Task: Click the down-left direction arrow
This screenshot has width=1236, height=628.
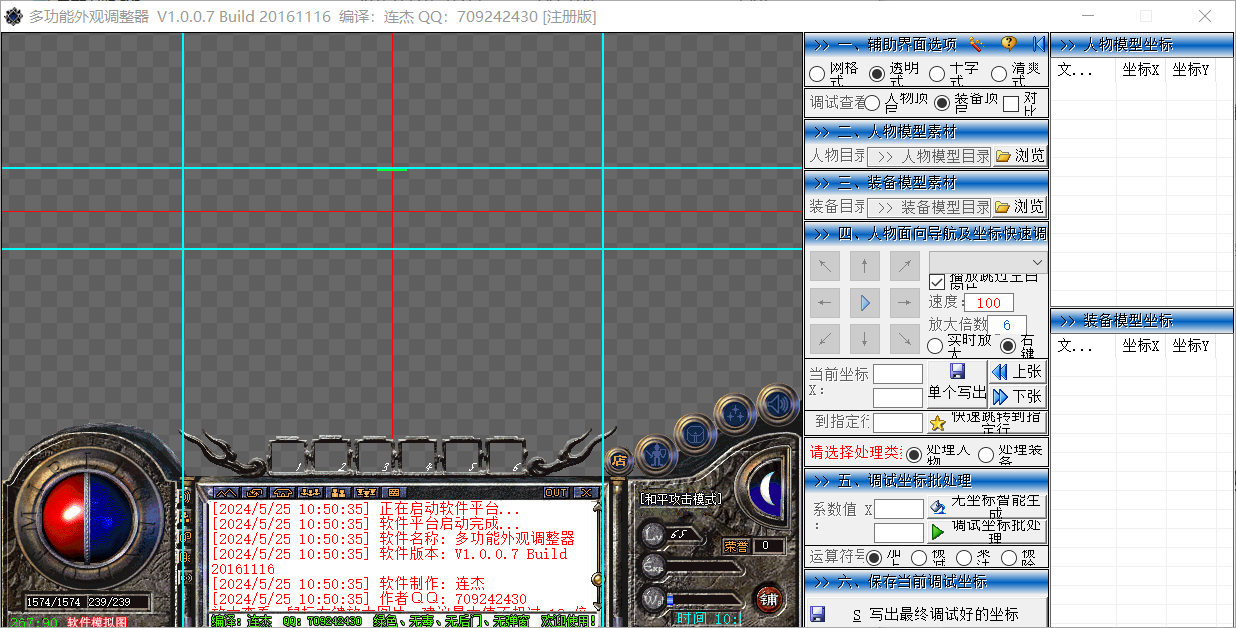Action: pos(824,337)
